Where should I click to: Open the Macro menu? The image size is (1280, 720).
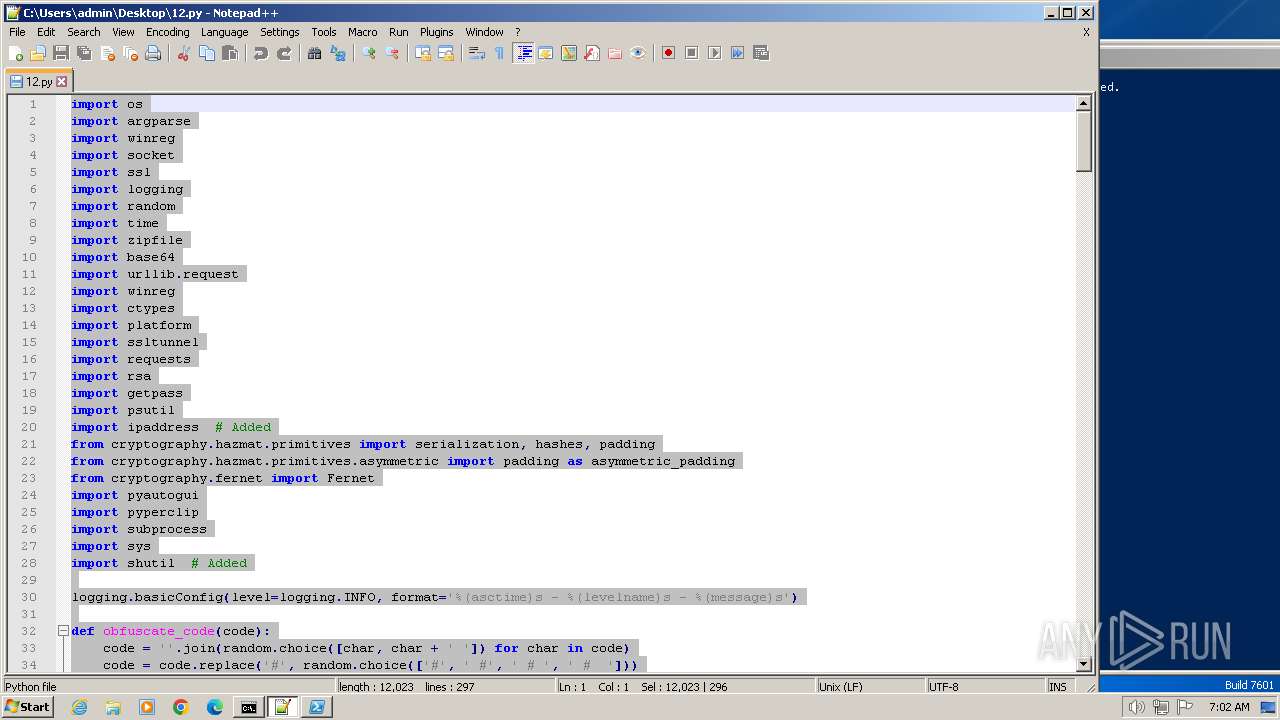[x=363, y=32]
